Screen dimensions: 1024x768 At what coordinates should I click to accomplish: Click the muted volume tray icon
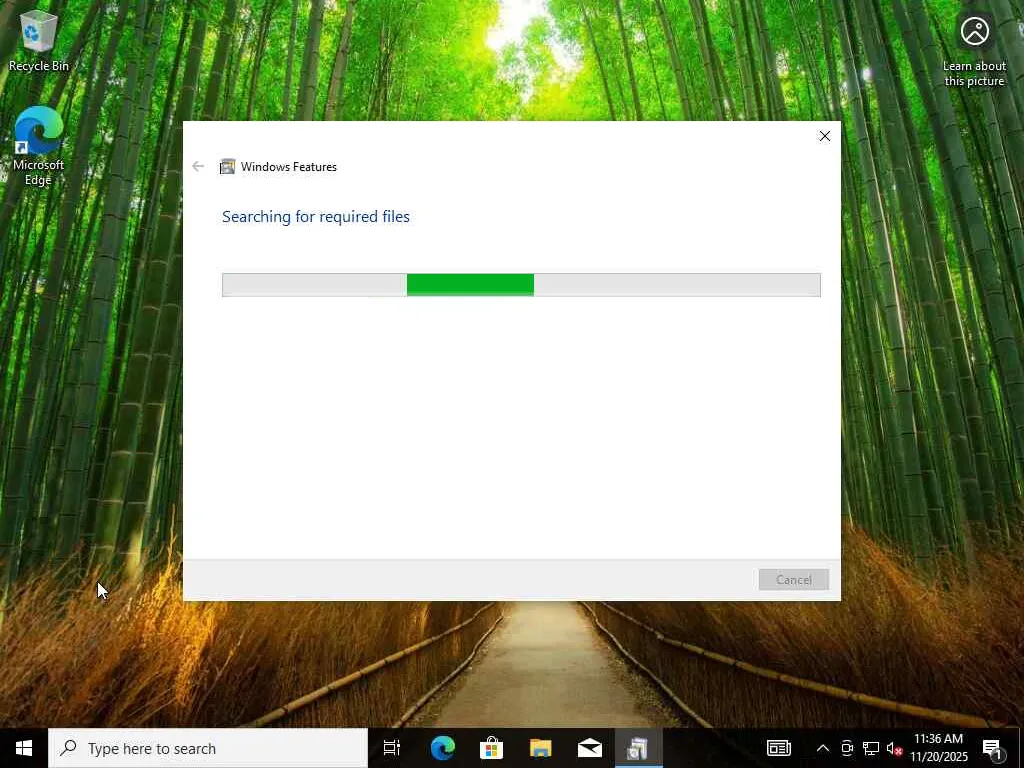tap(894, 748)
